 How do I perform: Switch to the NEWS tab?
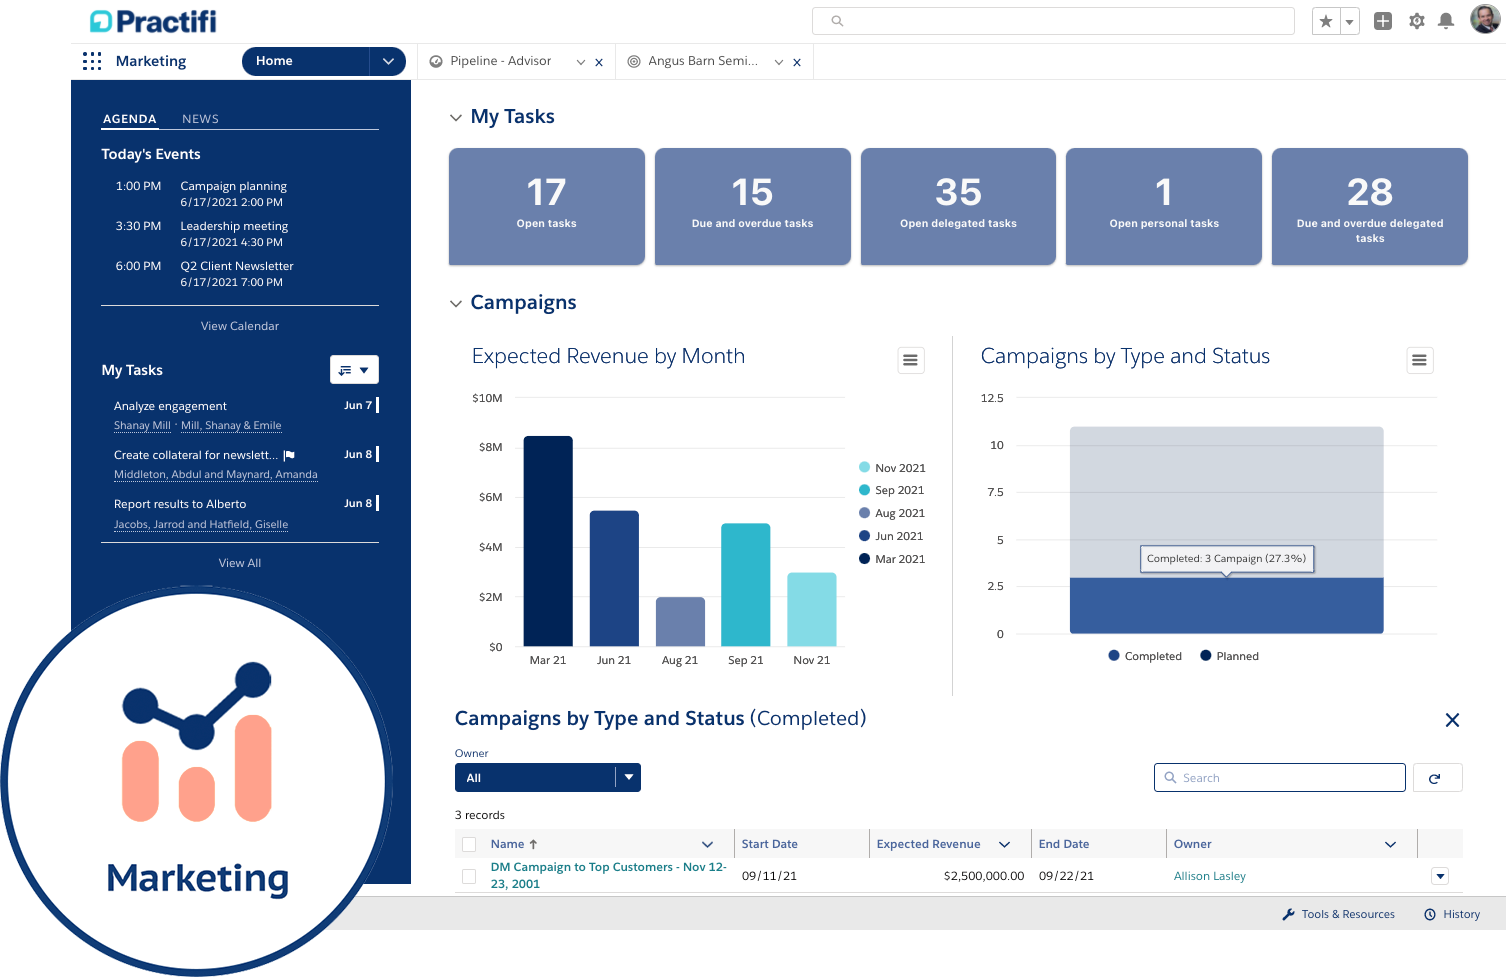(200, 118)
